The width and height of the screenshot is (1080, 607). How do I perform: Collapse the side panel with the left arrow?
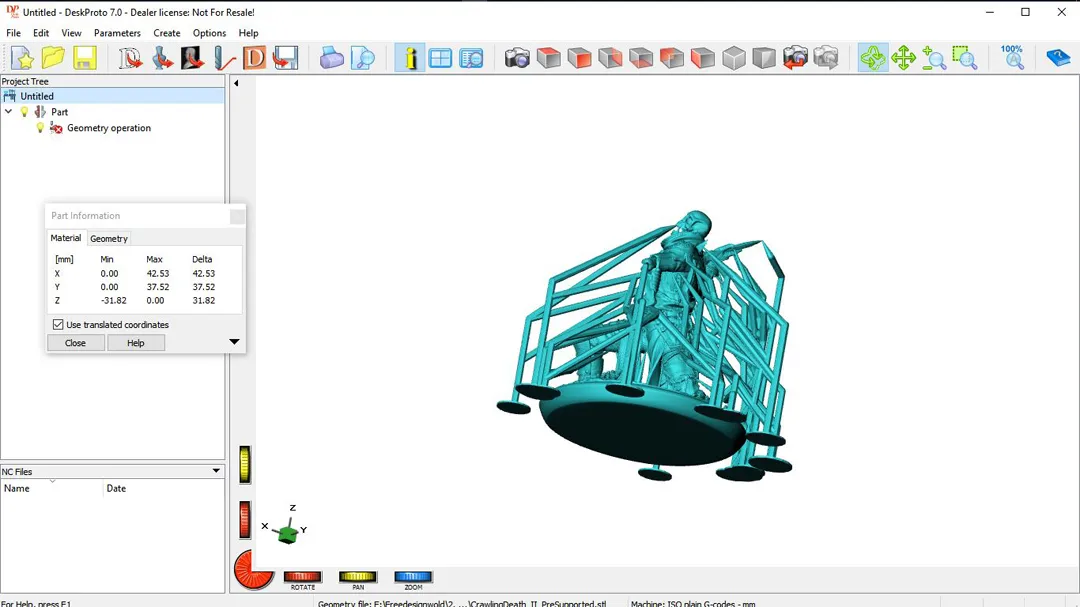click(x=236, y=83)
